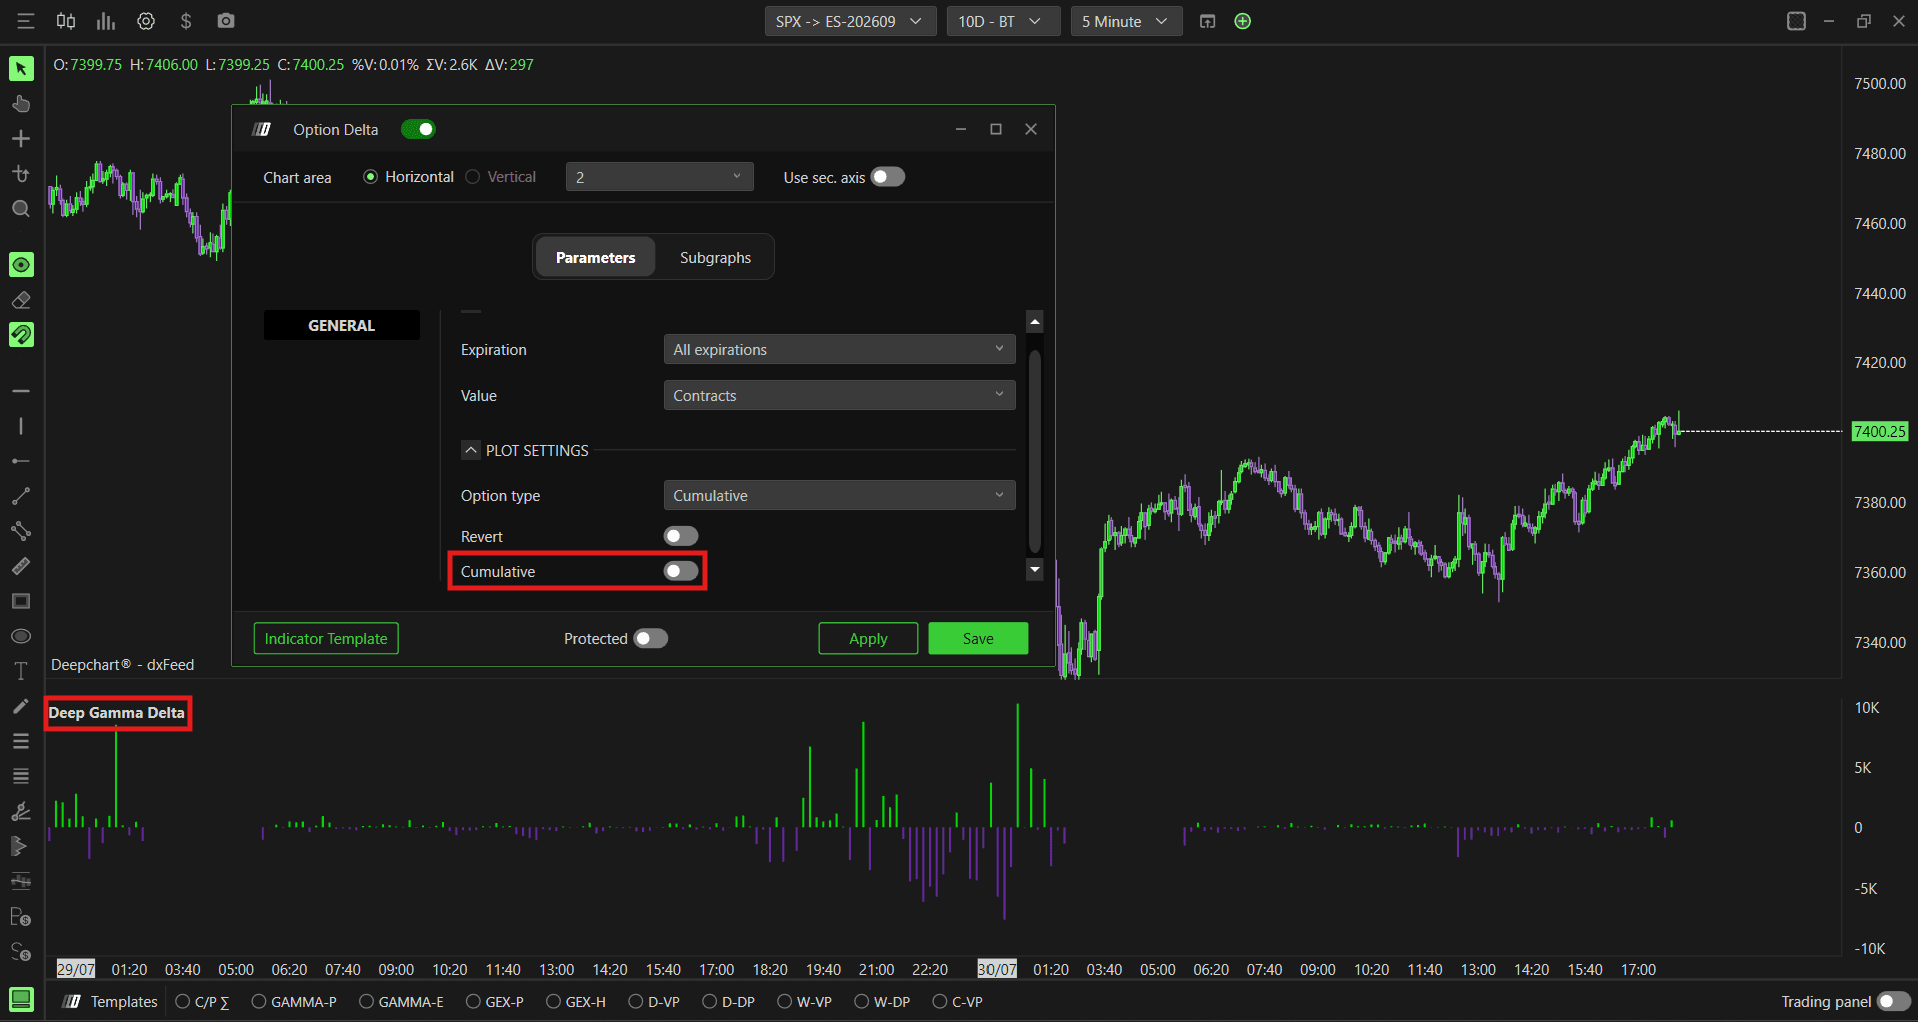The width and height of the screenshot is (1918, 1022).
Task: Click the dollar sign trading icon
Action: [x=186, y=21]
